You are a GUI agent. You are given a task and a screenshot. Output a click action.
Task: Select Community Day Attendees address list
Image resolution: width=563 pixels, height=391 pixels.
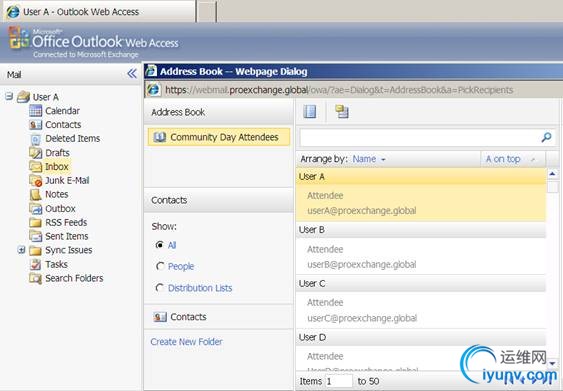[x=219, y=137]
